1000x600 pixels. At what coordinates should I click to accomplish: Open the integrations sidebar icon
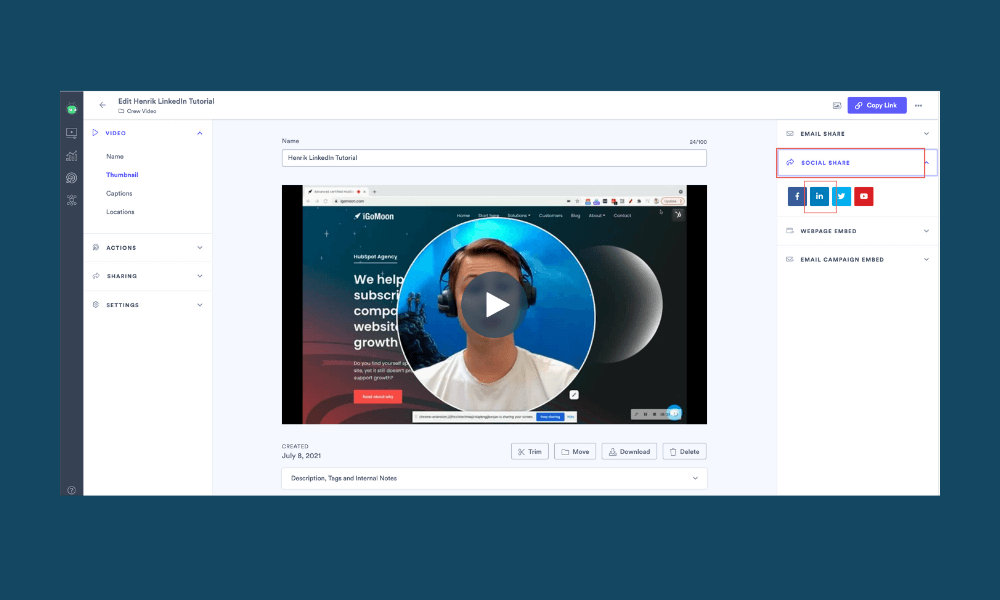coord(71,200)
